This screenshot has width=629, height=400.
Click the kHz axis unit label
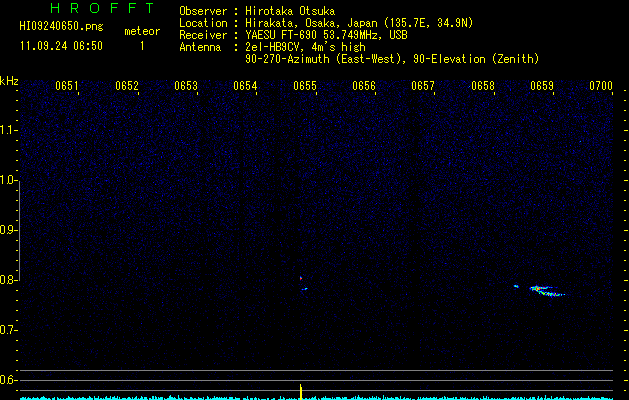[x=9, y=81]
